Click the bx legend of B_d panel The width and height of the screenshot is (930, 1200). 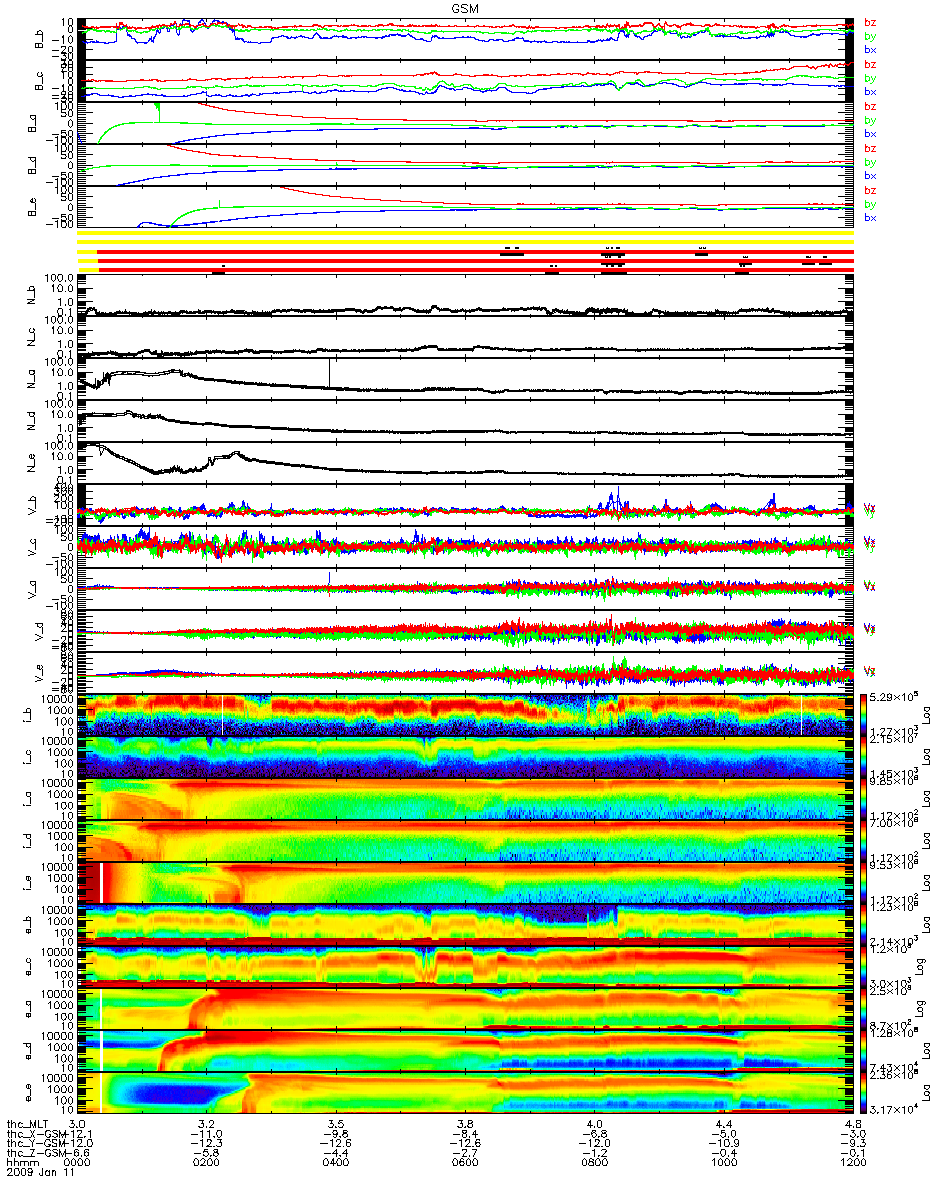869,175
